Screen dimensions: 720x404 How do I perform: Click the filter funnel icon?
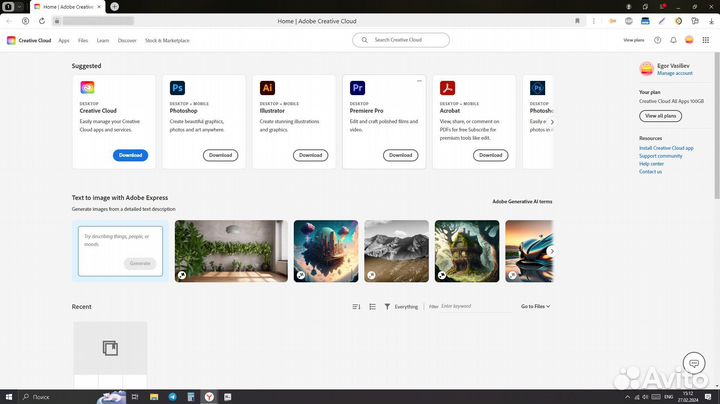387,307
